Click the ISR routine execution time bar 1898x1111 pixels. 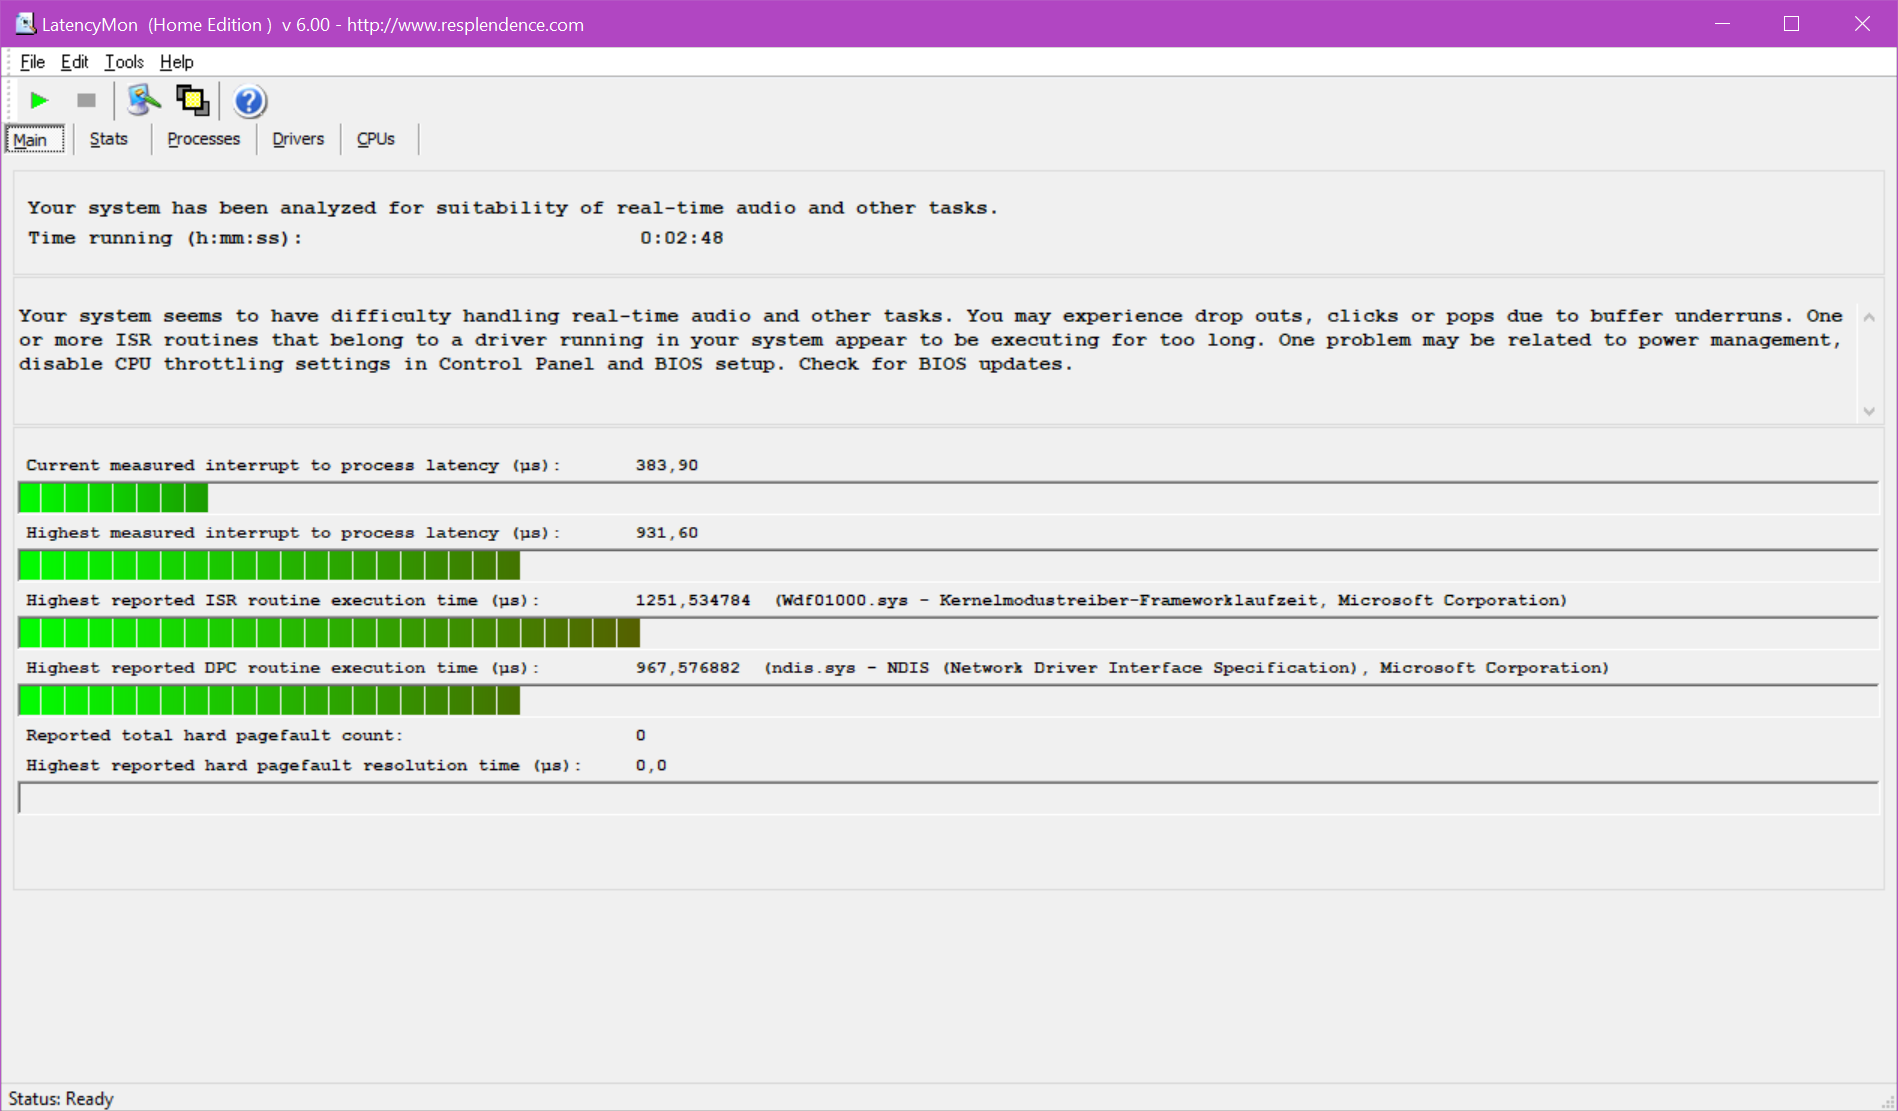(x=948, y=632)
